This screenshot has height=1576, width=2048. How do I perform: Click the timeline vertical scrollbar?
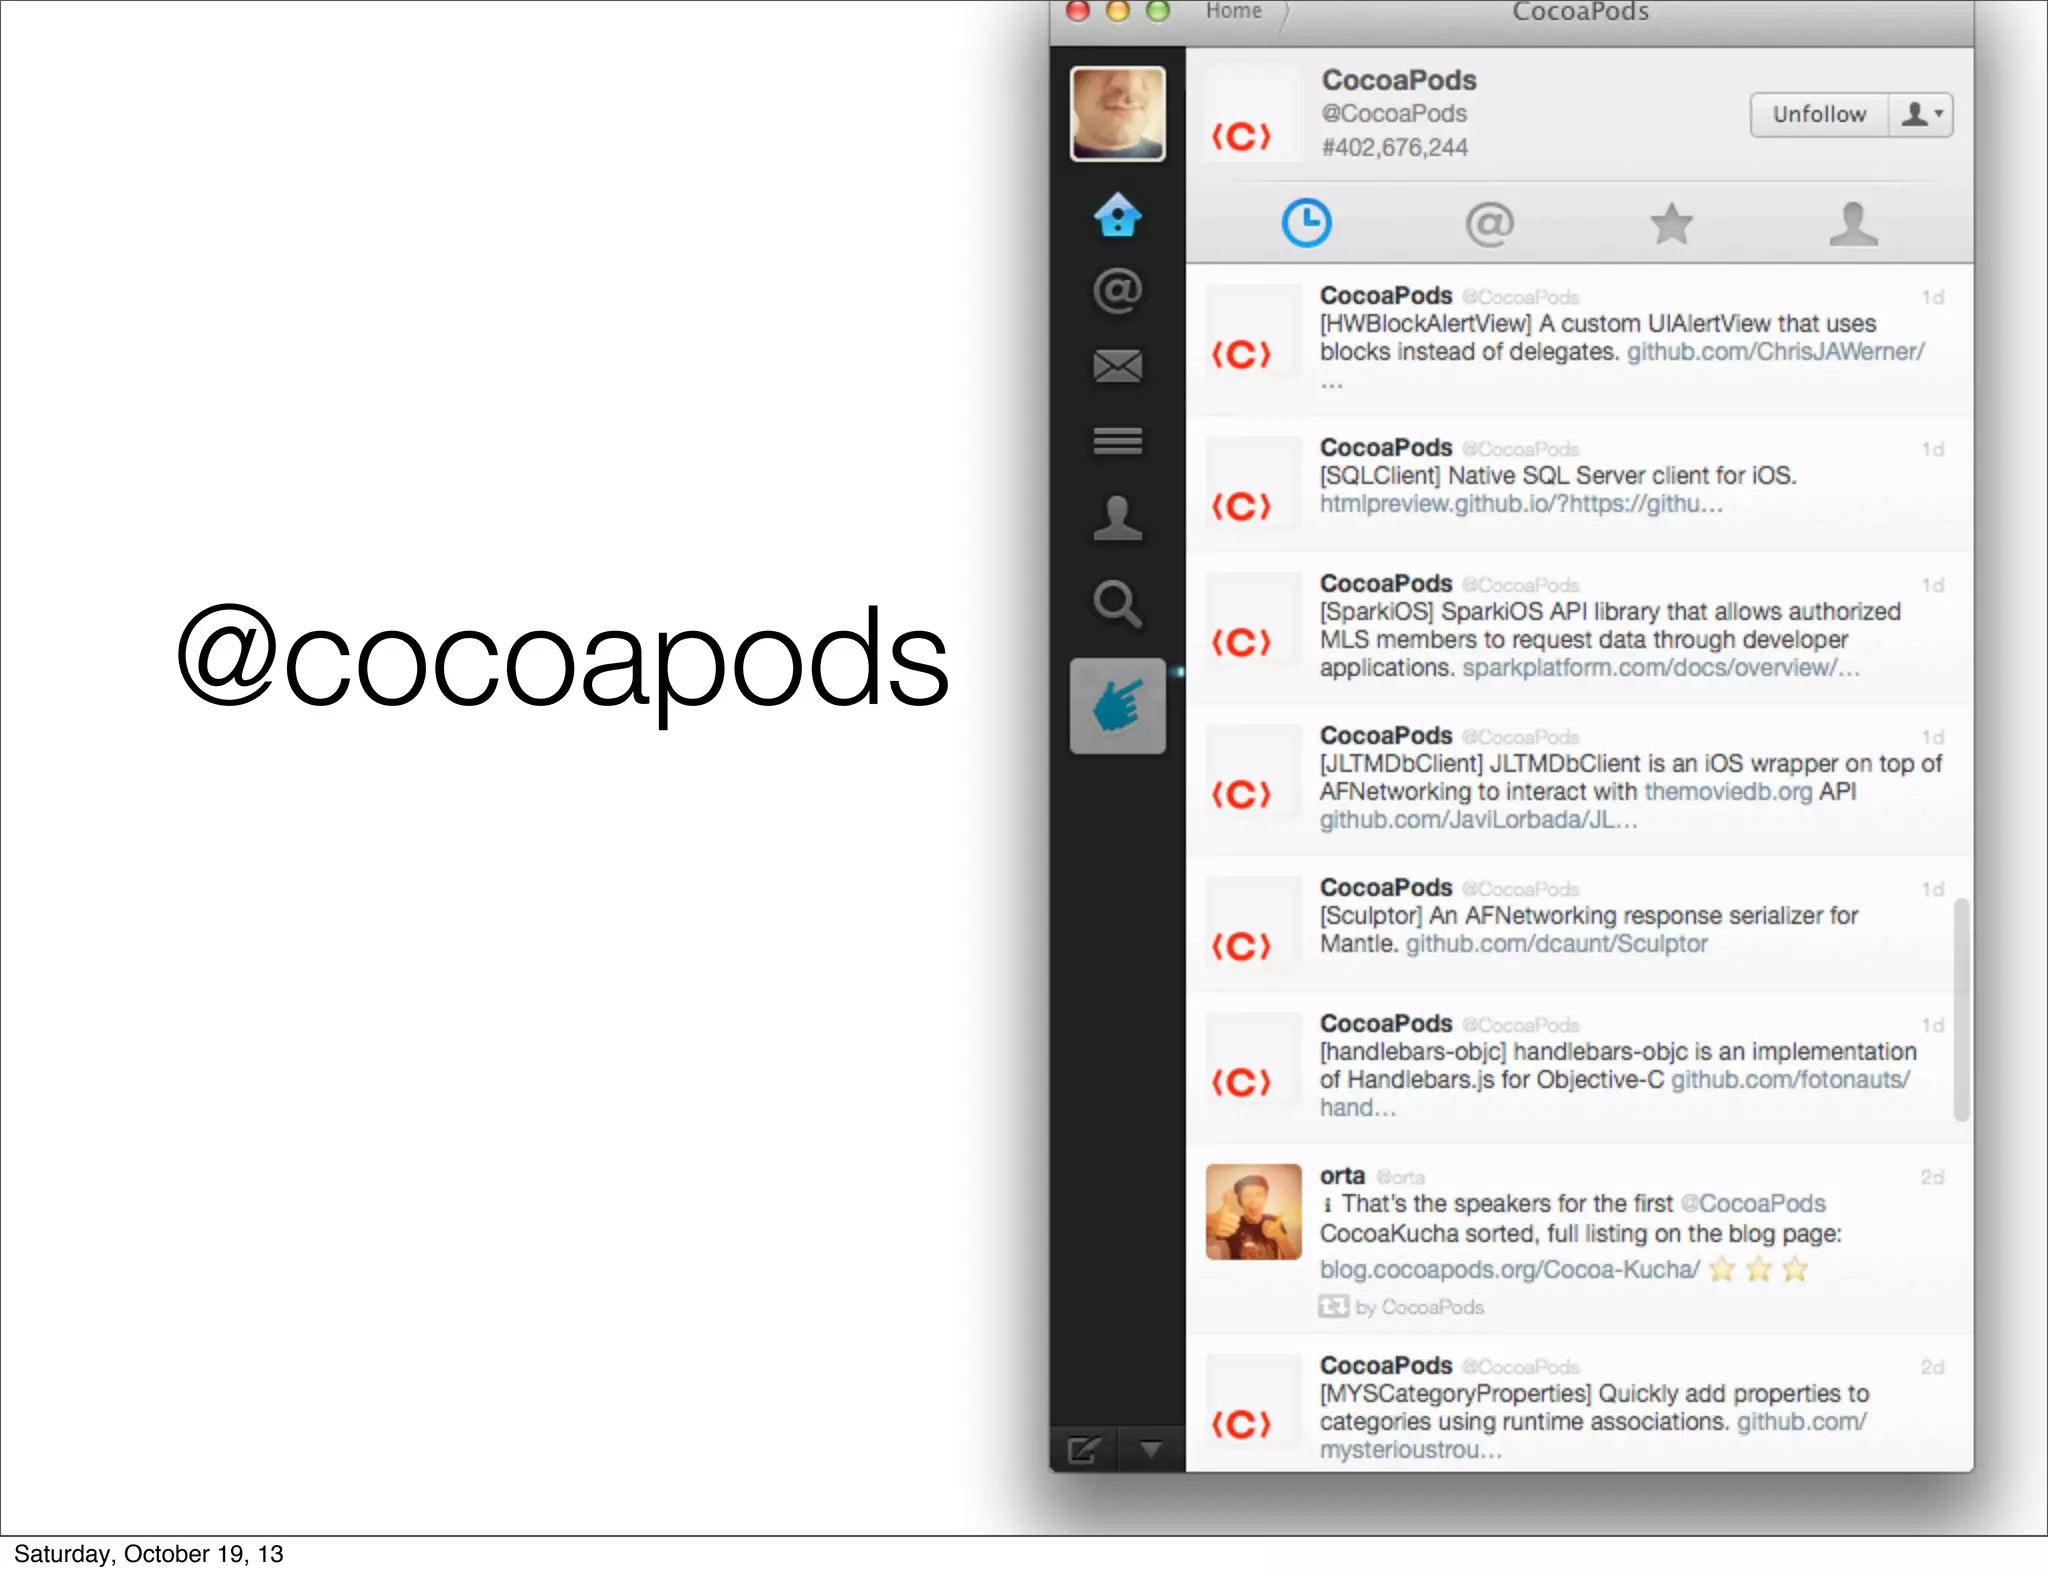pos(1961,1010)
